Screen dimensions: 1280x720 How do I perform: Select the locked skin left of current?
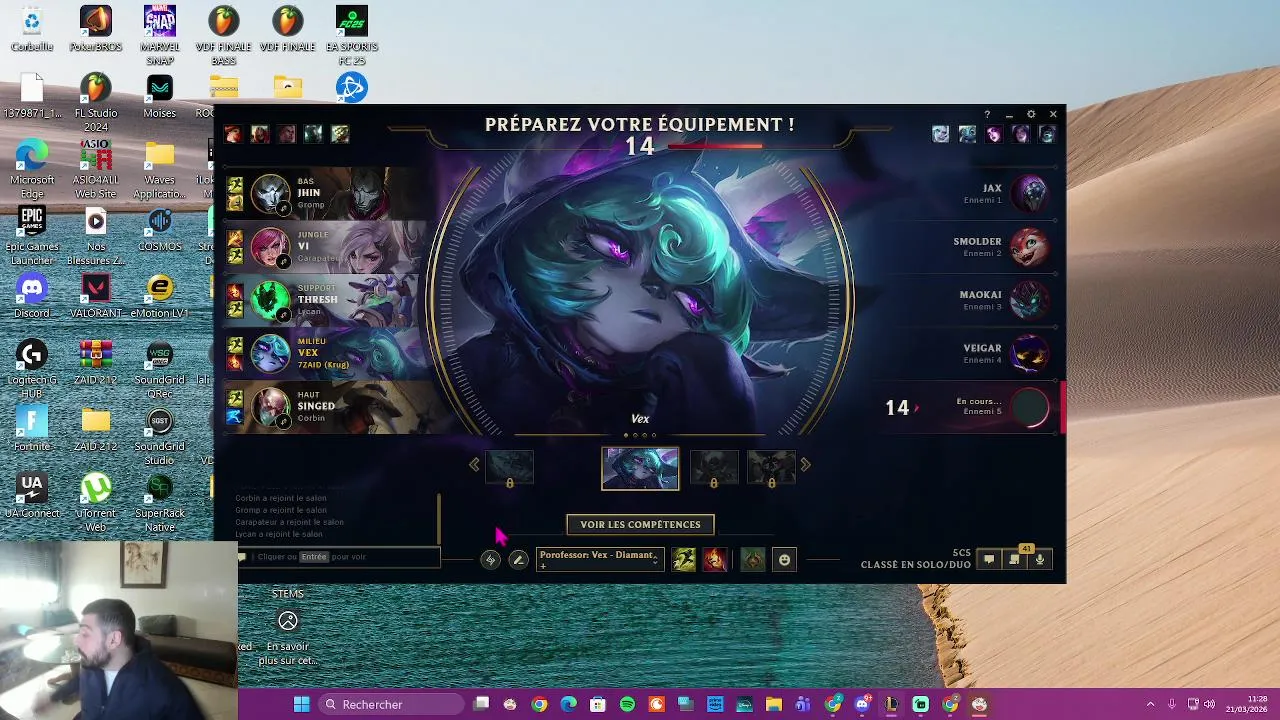click(x=509, y=468)
